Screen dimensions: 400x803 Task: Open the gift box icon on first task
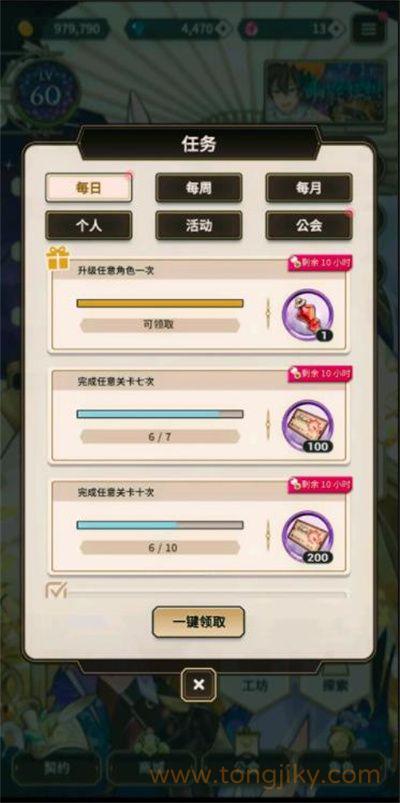pyautogui.click(x=58, y=258)
